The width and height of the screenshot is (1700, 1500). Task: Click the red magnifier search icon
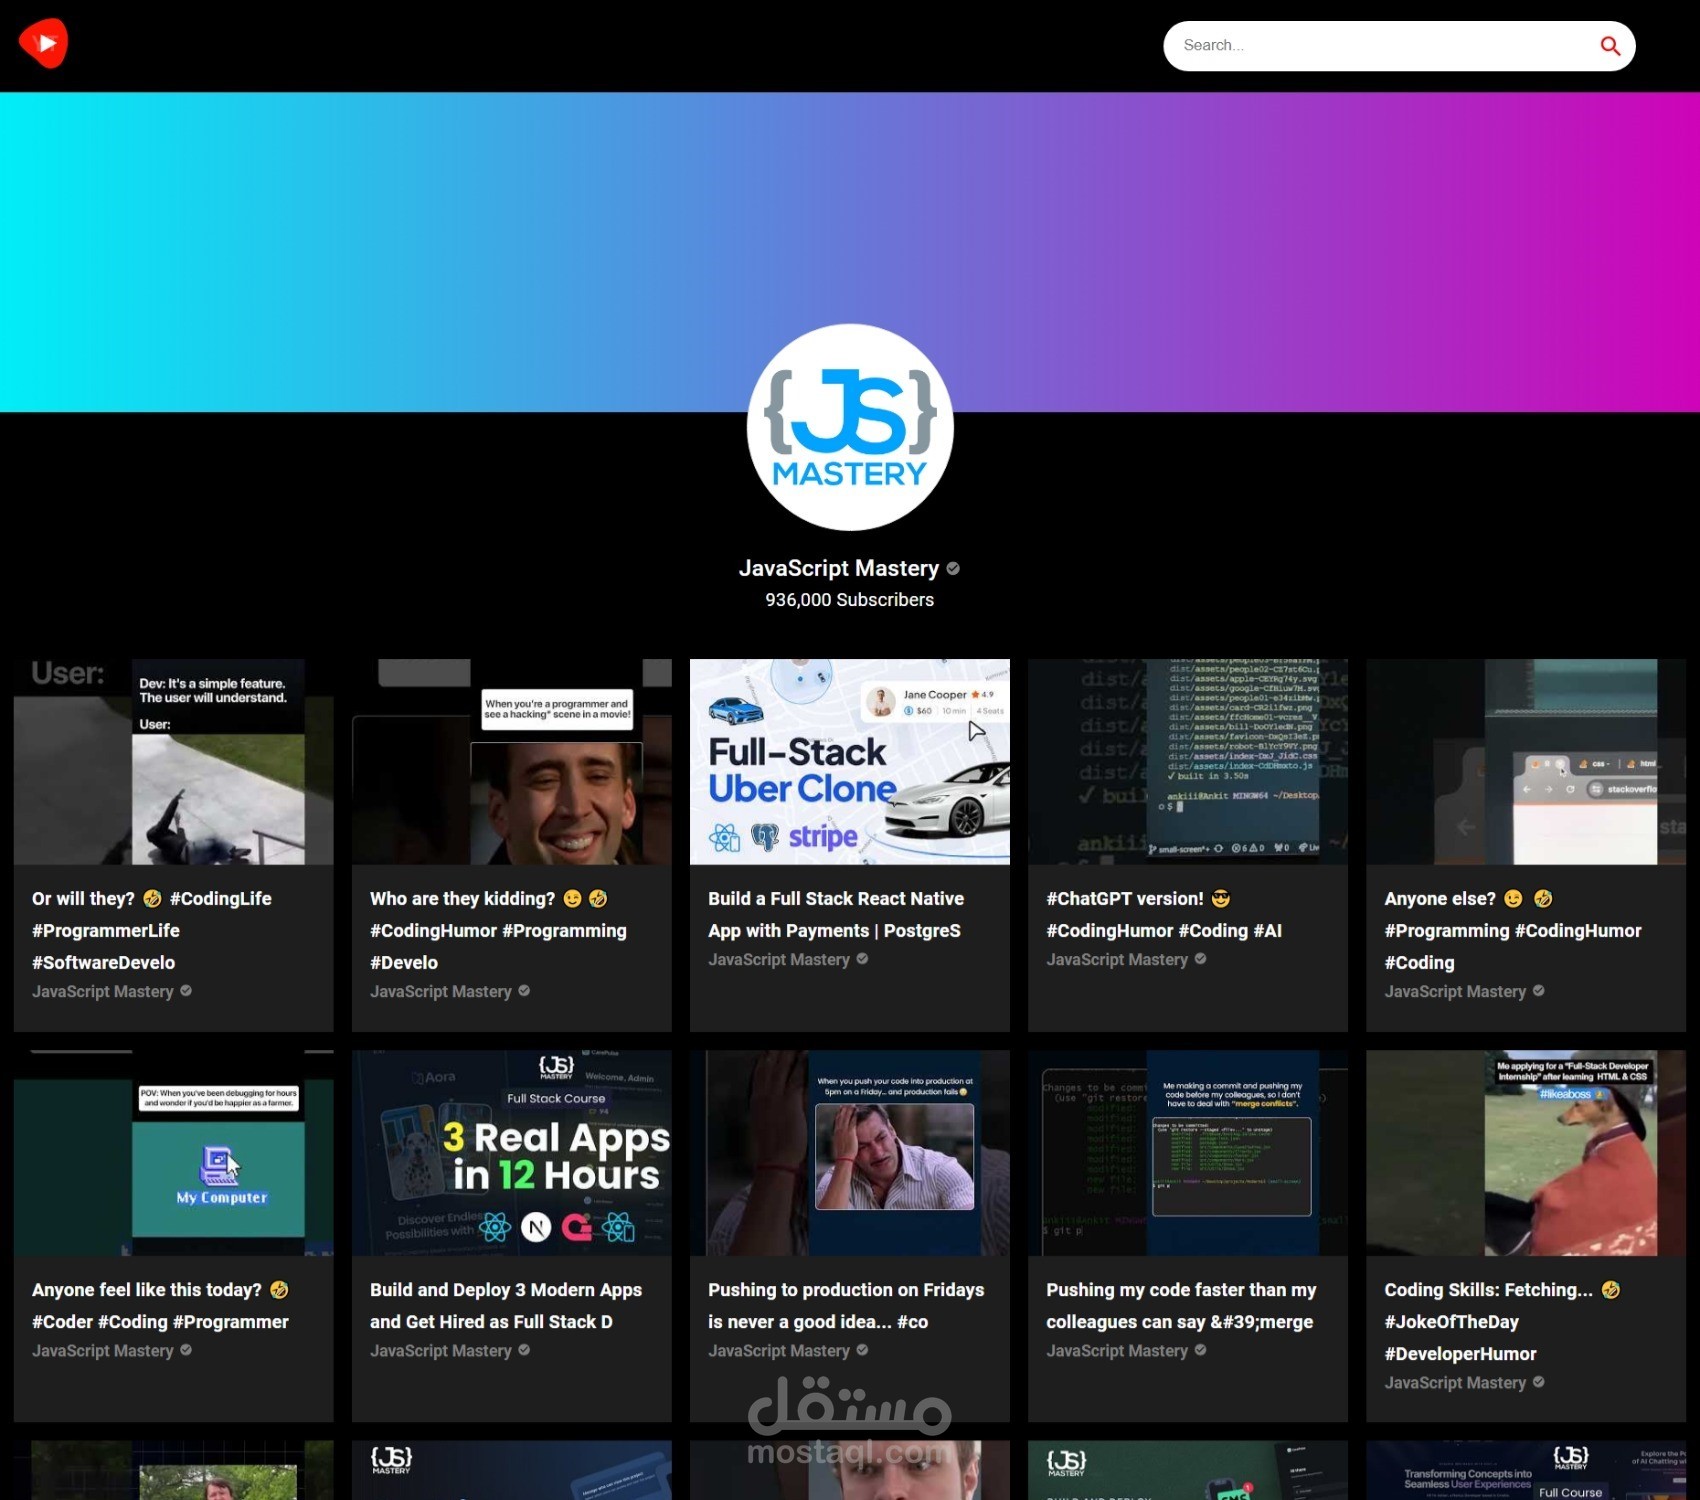[1610, 46]
